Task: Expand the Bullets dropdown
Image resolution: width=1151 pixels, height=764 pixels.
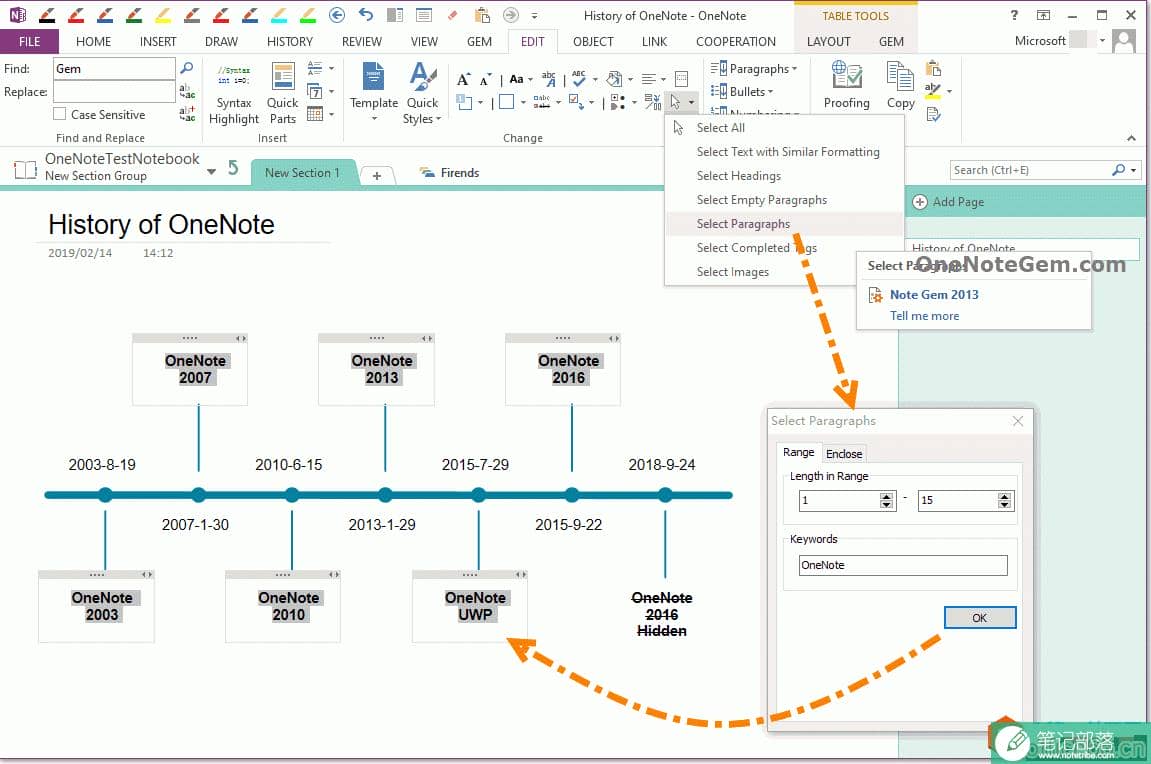Action: (x=741, y=91)
